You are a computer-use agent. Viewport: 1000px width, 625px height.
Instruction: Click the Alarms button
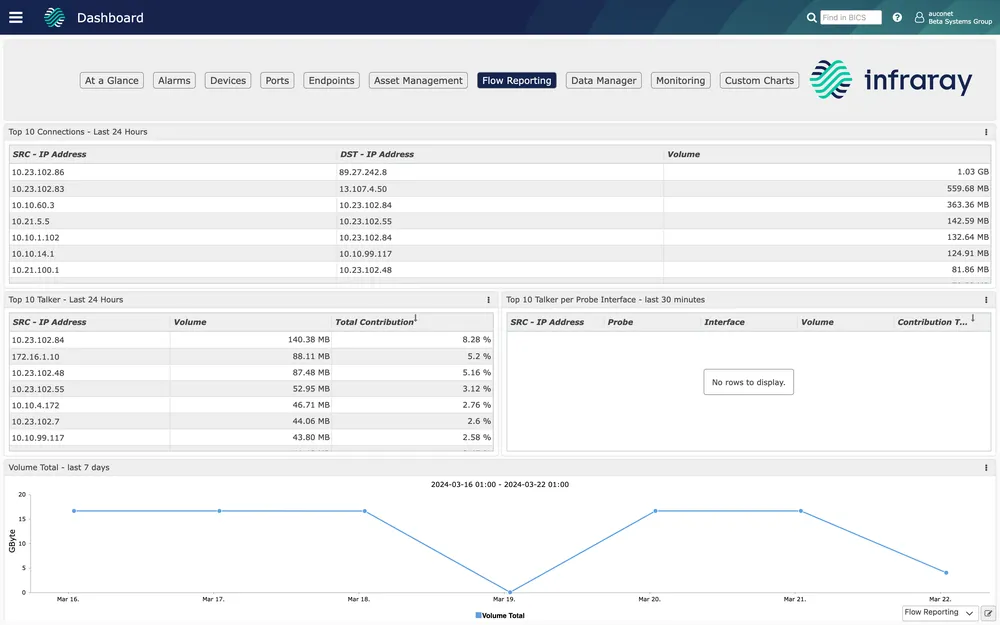(174, 80)
